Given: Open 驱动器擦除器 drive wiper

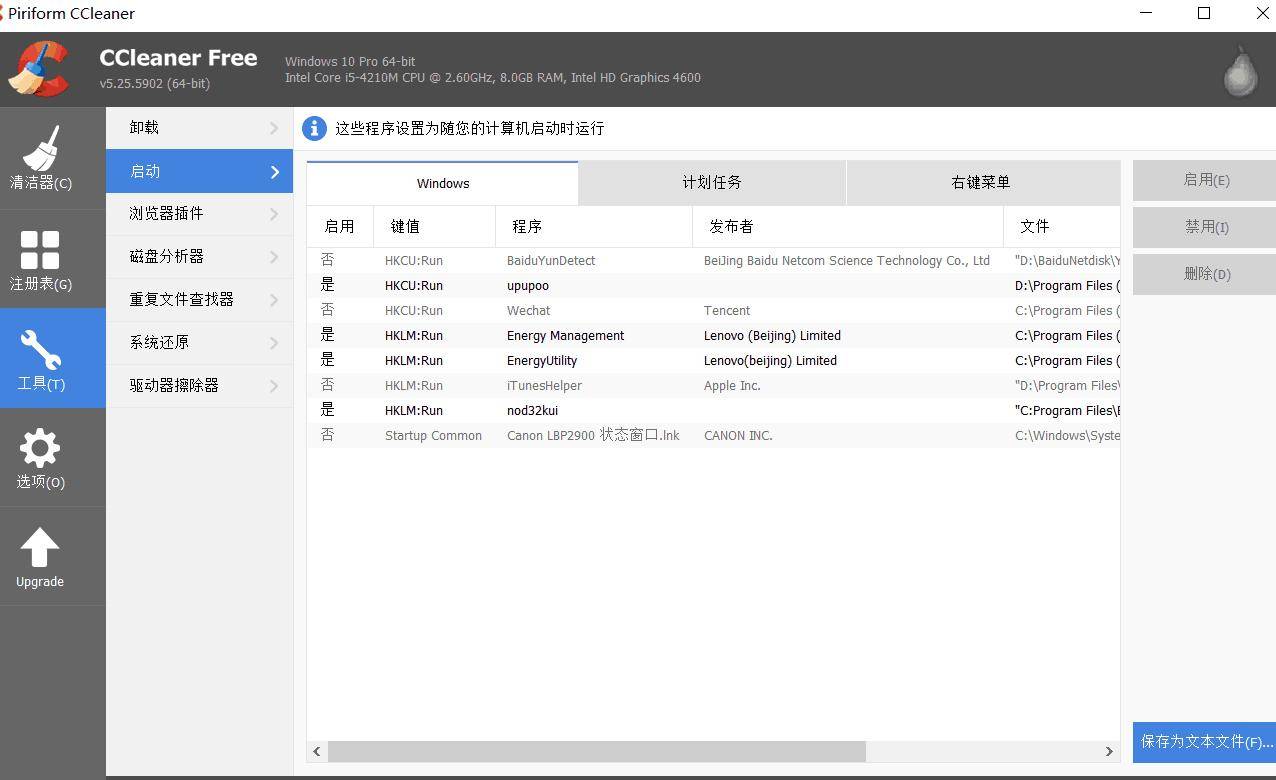Looking at the screenshot, I should (x=199, y=385).
